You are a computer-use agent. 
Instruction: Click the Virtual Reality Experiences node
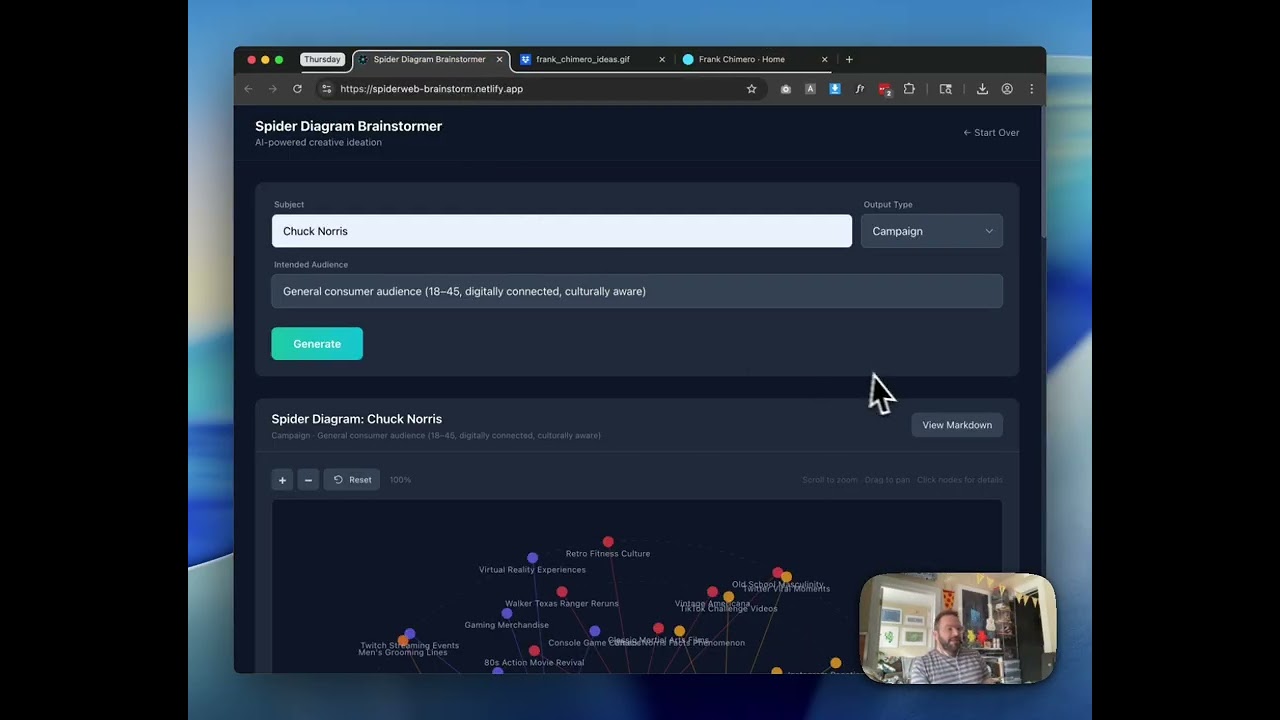[532, 558]
